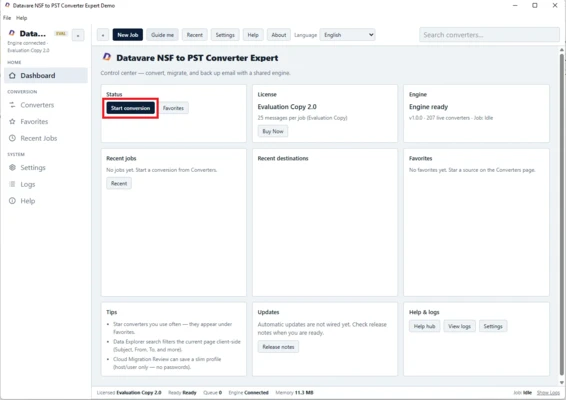Open Settings gear icon in sidebar
Viewport: 566px width, 400px height.
12,168
